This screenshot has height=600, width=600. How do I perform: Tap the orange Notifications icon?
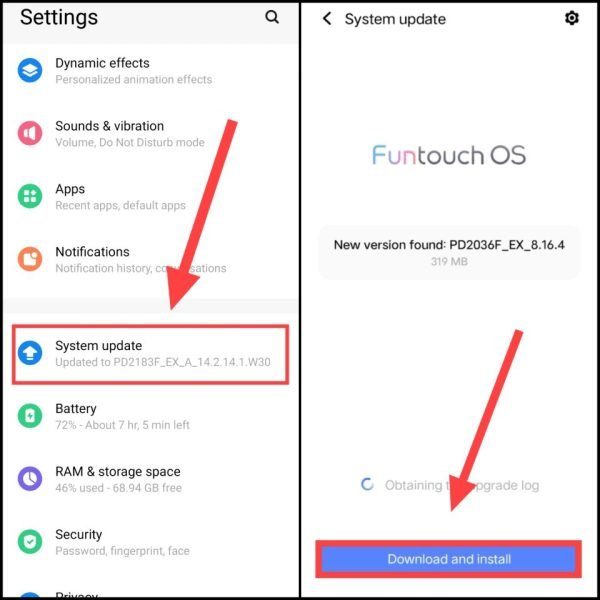coord(30,259)
